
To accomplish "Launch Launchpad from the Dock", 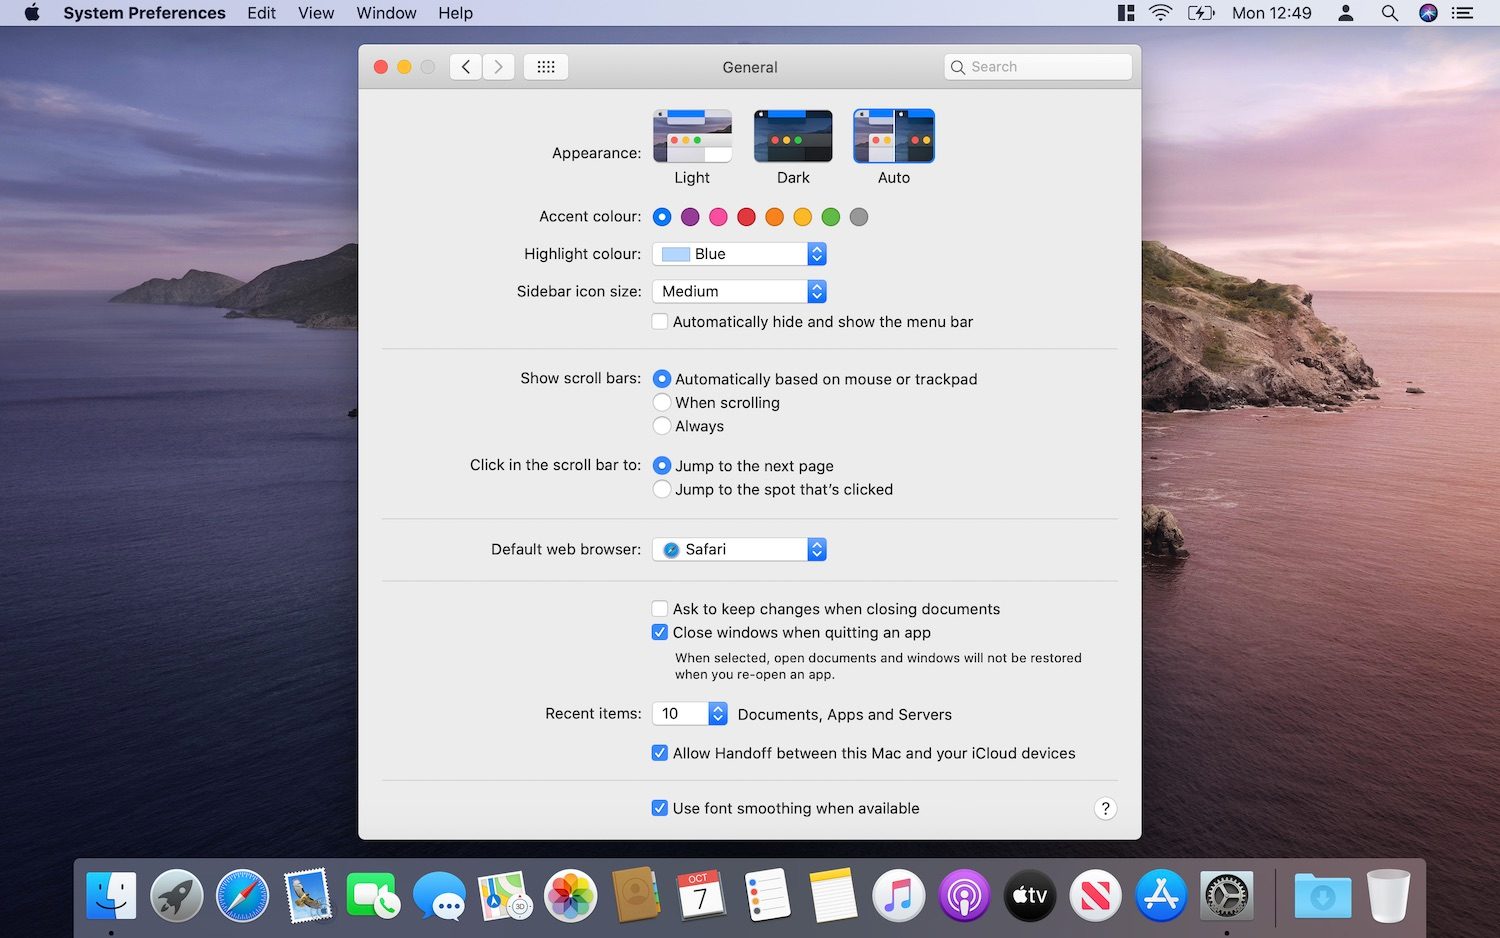I will tap(177, 895).
